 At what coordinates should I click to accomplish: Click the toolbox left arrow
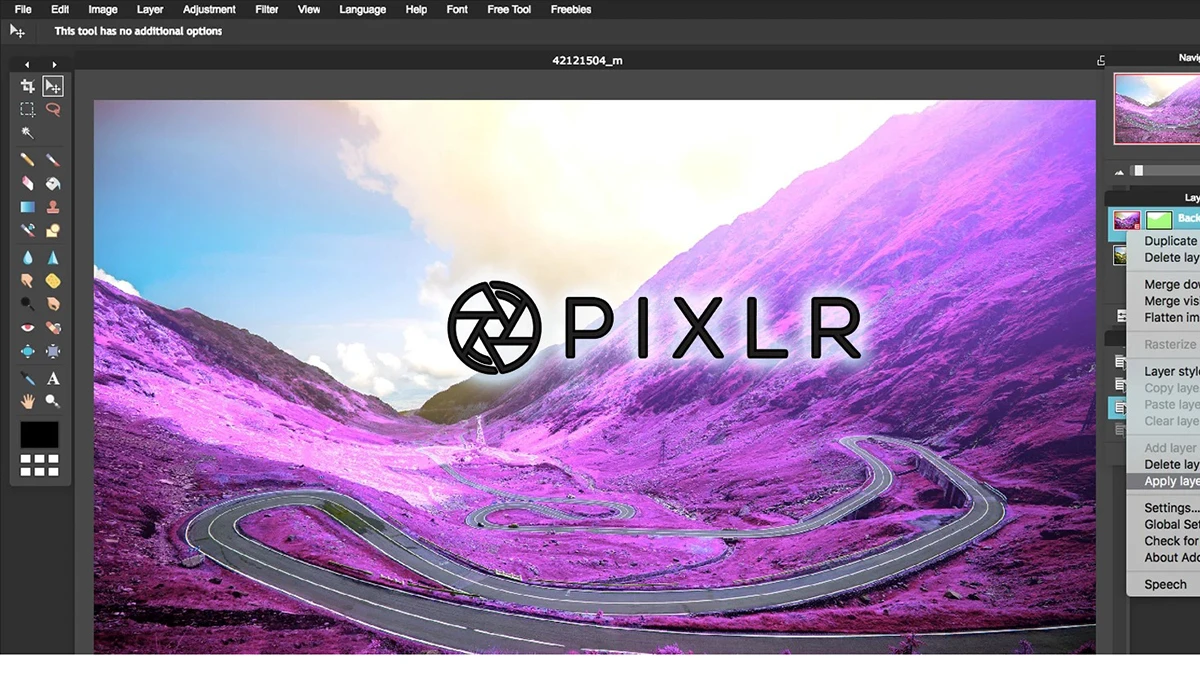point(27,65)
